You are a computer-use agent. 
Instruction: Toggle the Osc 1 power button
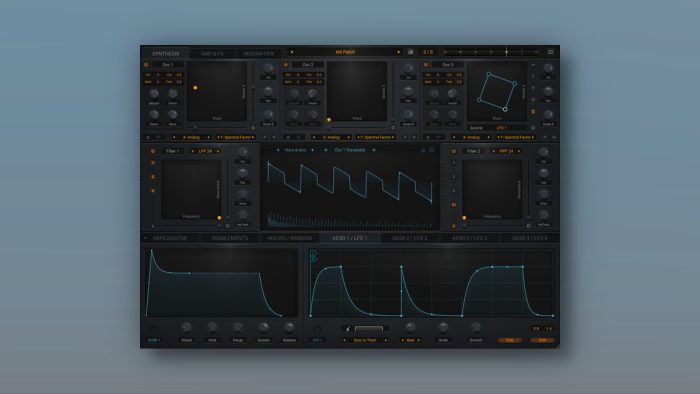coord(146,65)
